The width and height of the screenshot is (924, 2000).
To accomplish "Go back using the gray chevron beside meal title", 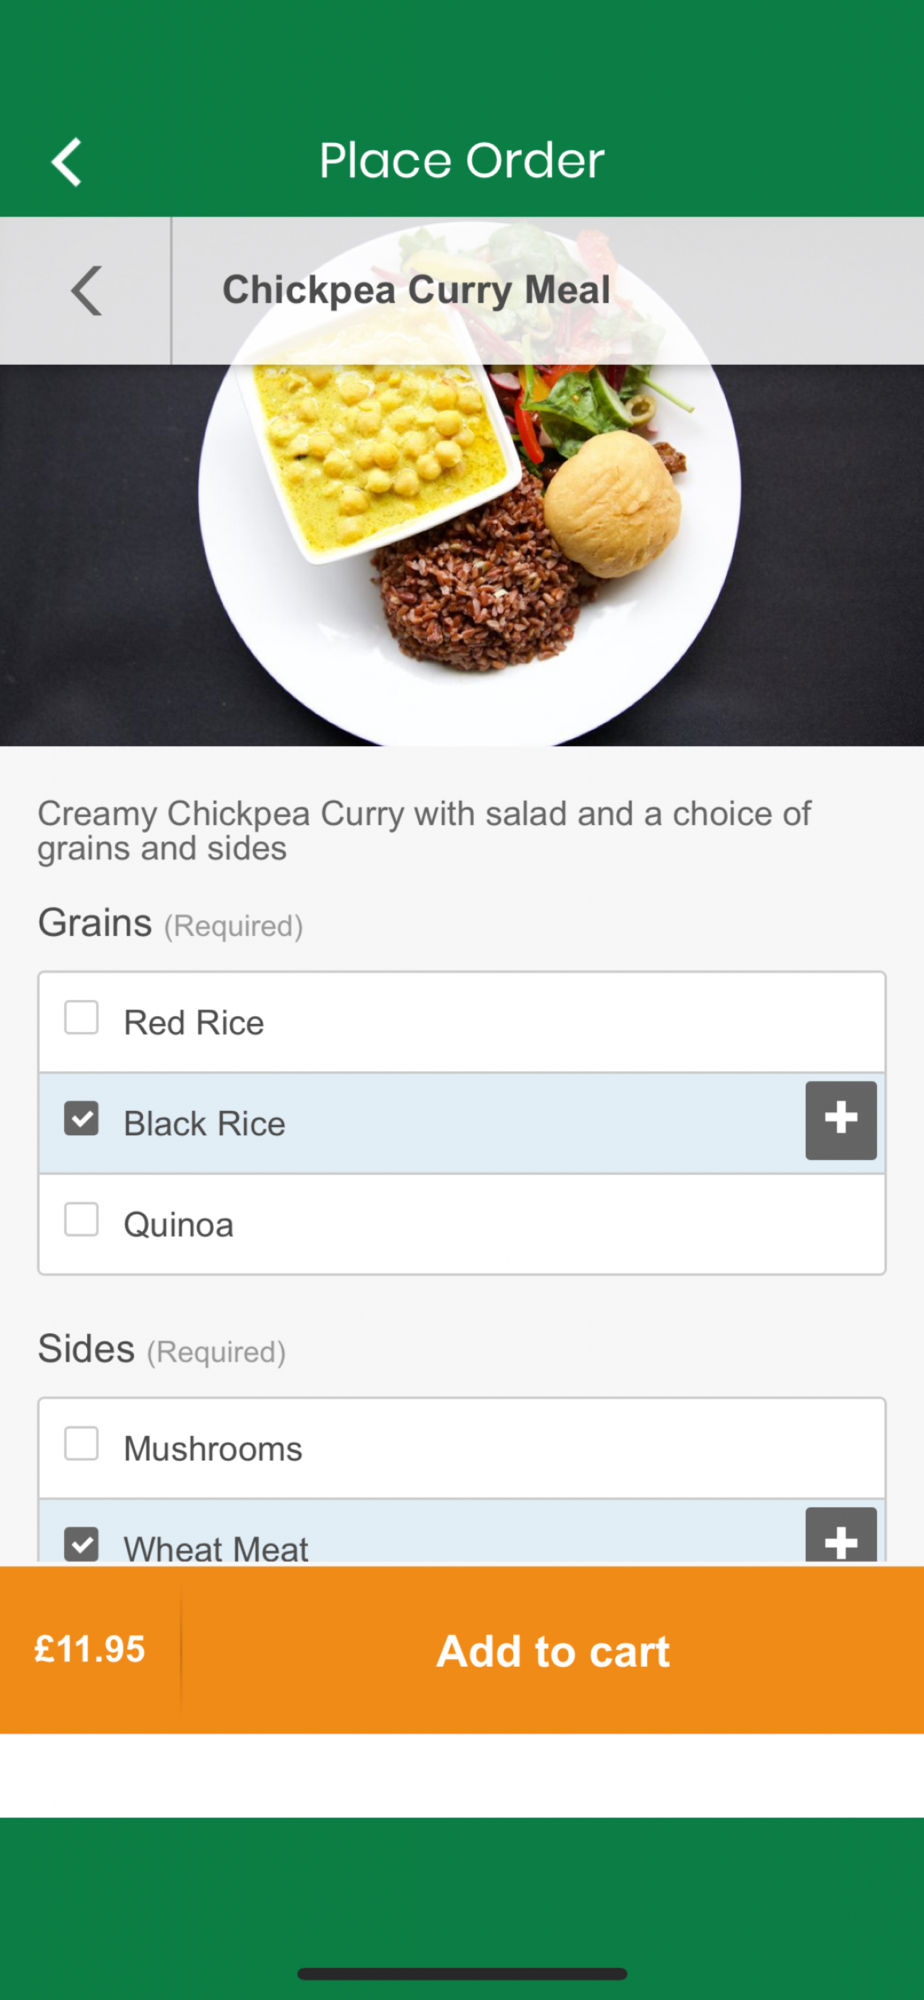I will (86, 291).
